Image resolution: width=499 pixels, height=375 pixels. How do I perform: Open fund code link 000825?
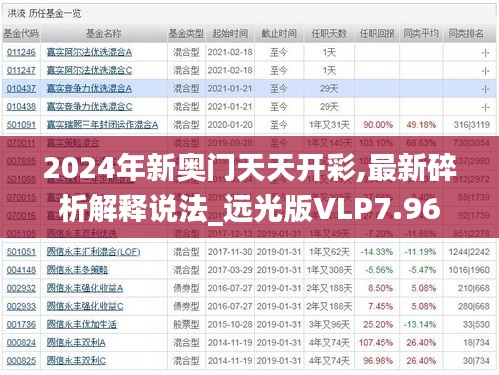point(21,361)
